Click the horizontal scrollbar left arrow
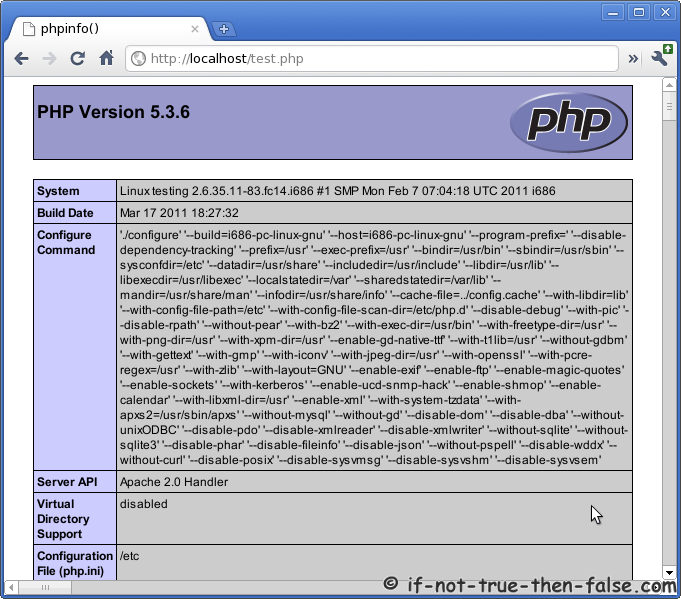Image resolution: width=681 pixels, height=599 pixels. click(11, 587)
